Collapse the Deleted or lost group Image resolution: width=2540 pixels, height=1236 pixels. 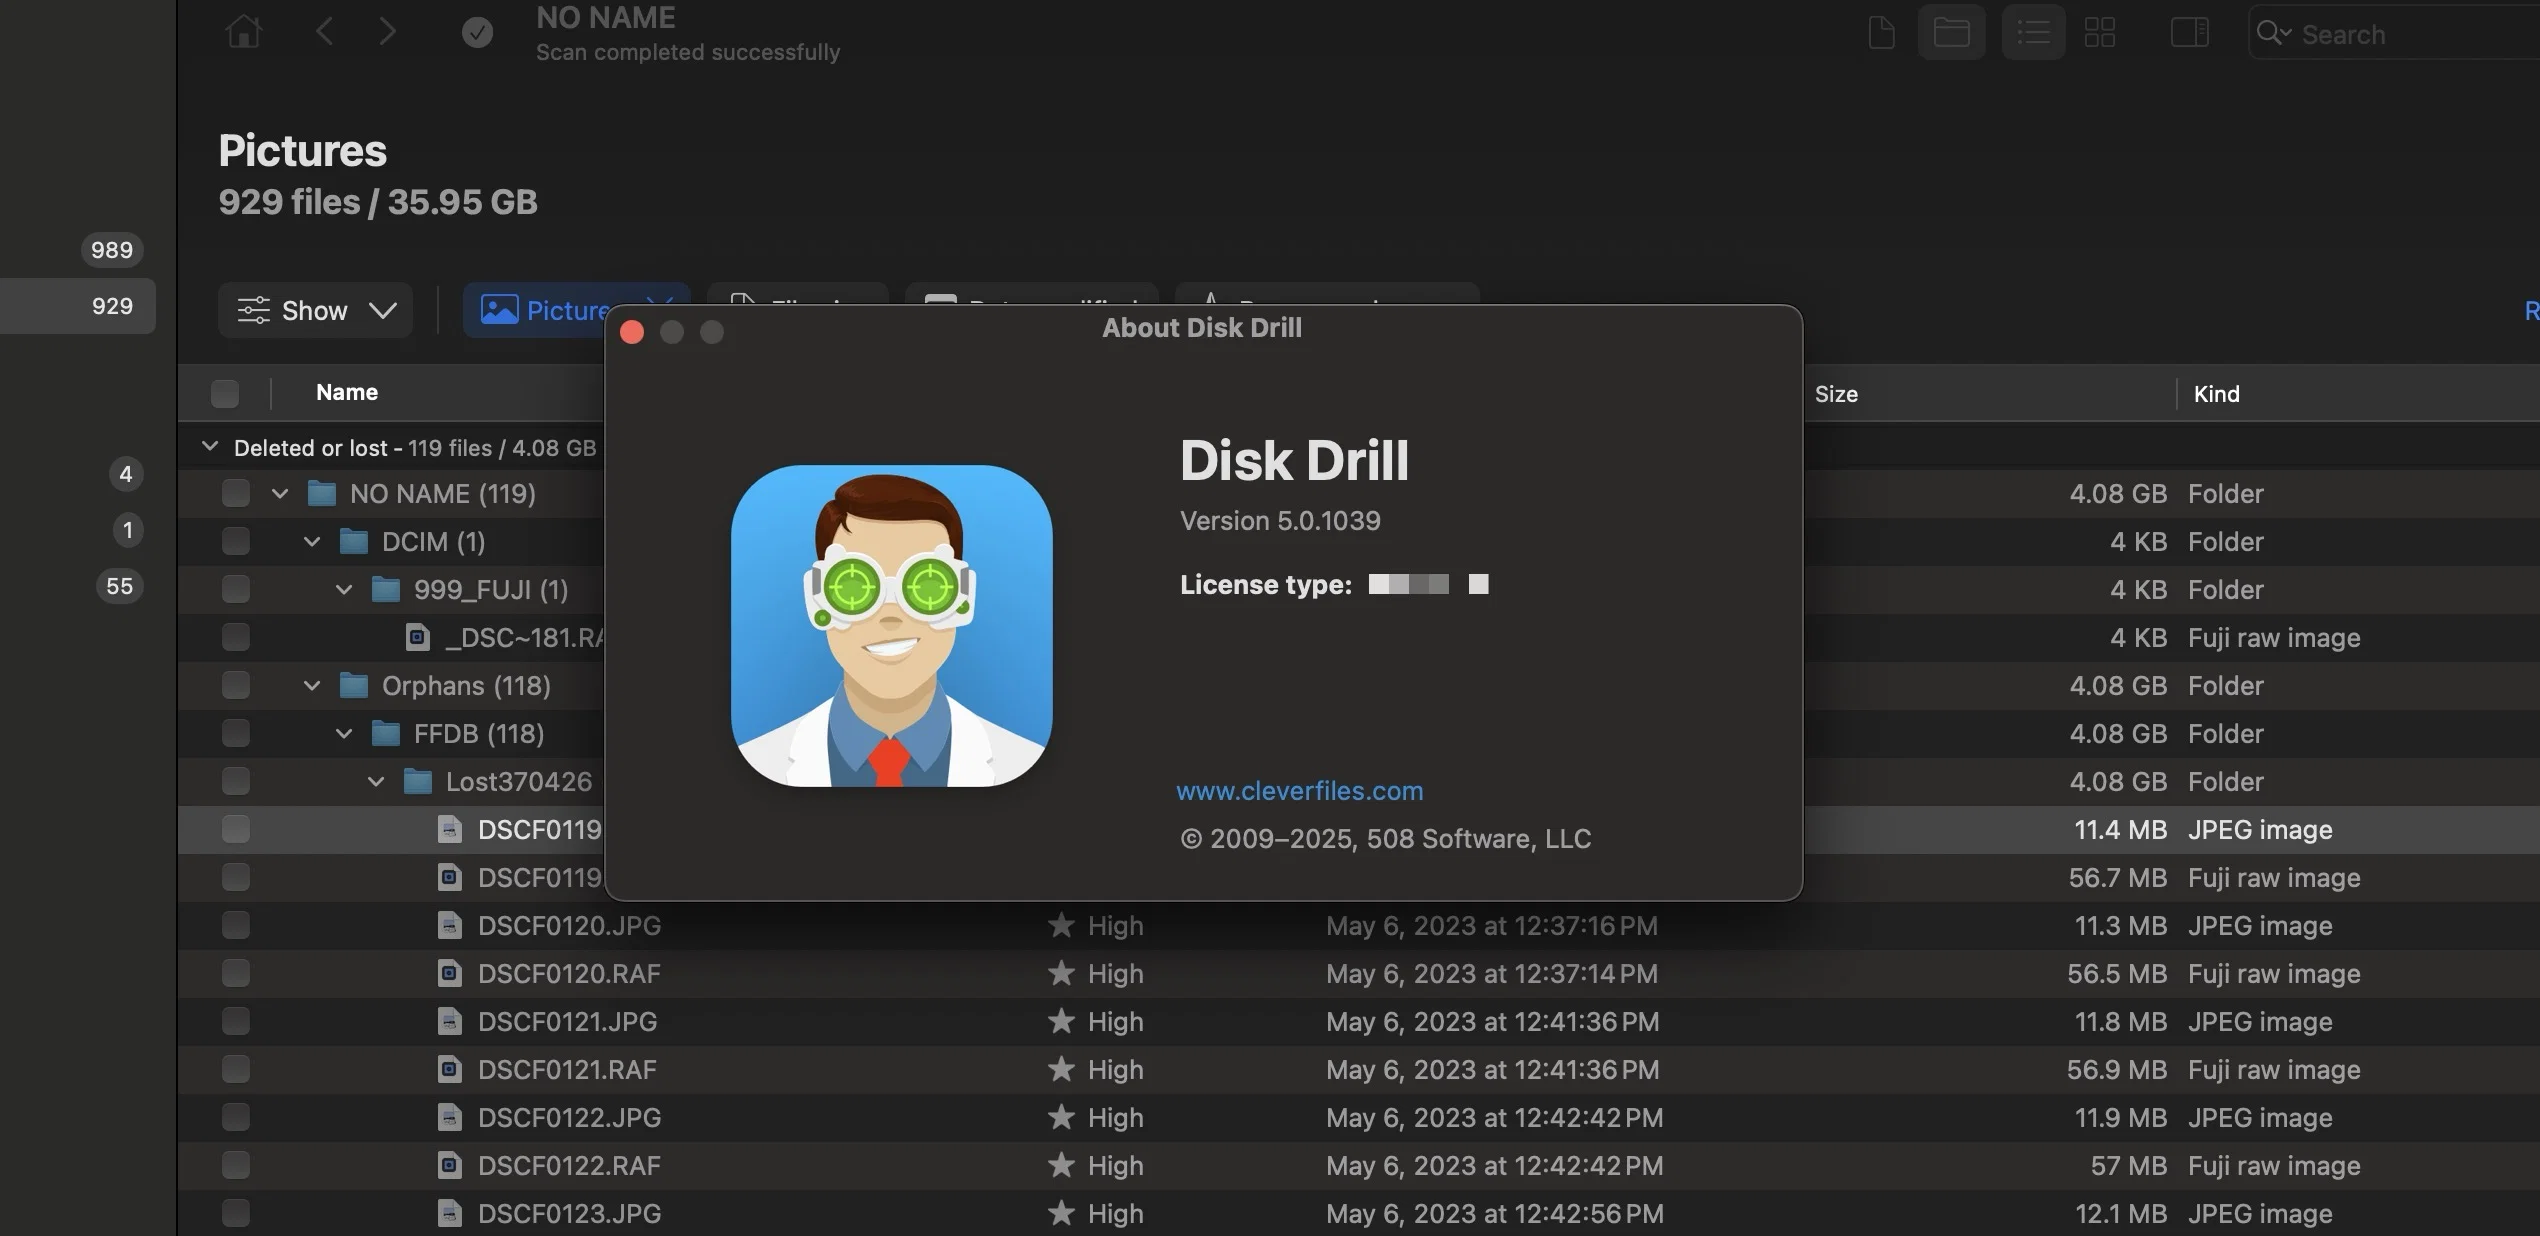pyautogui.click(x=209, y=446)
